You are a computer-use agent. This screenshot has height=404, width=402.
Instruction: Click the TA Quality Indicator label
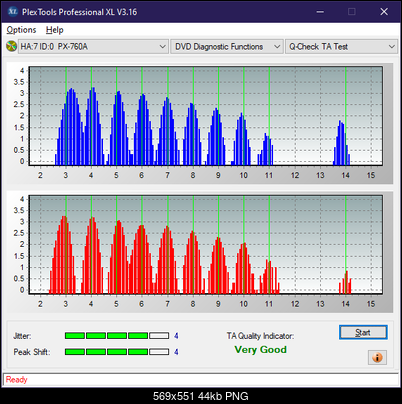coord(260,336)
